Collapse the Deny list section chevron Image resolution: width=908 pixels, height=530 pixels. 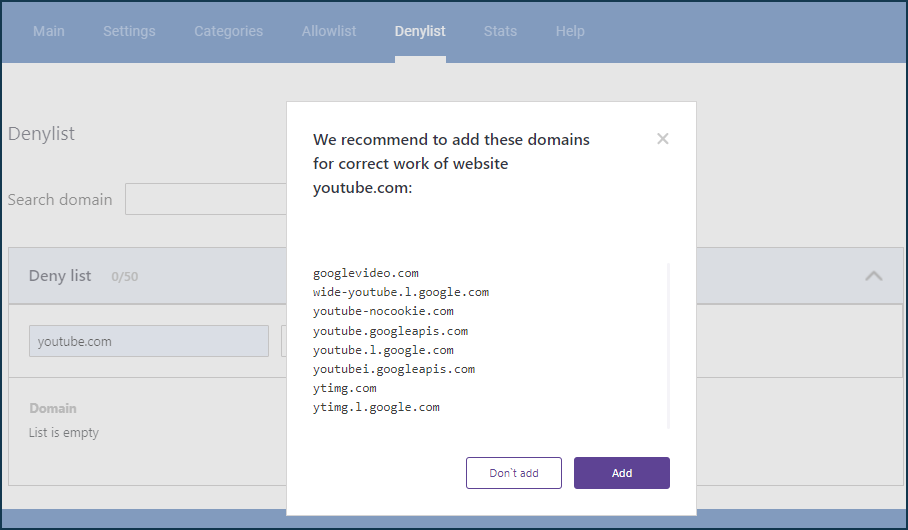[873, 276]
